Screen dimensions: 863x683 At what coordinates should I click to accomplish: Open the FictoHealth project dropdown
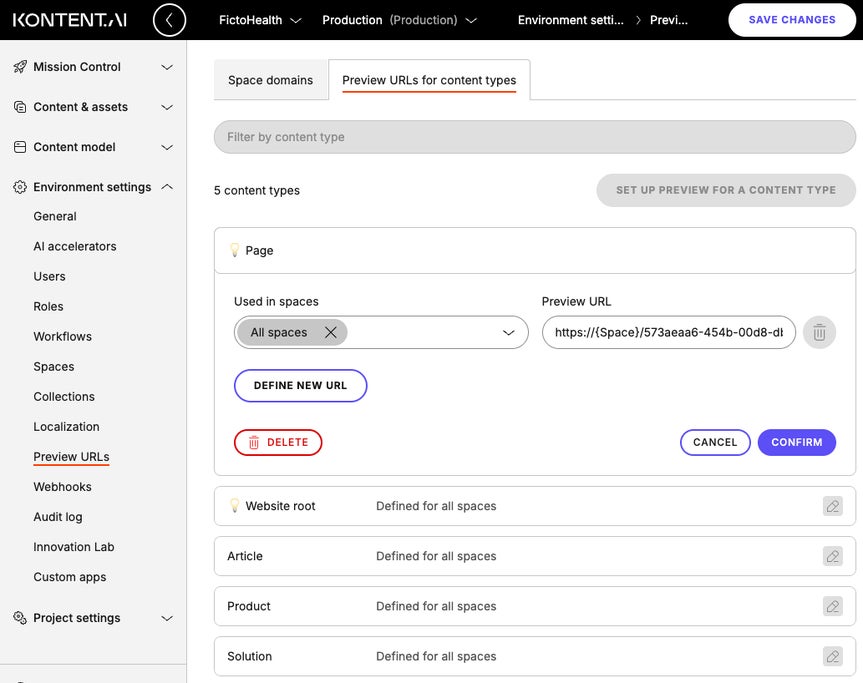pos(260,20)
